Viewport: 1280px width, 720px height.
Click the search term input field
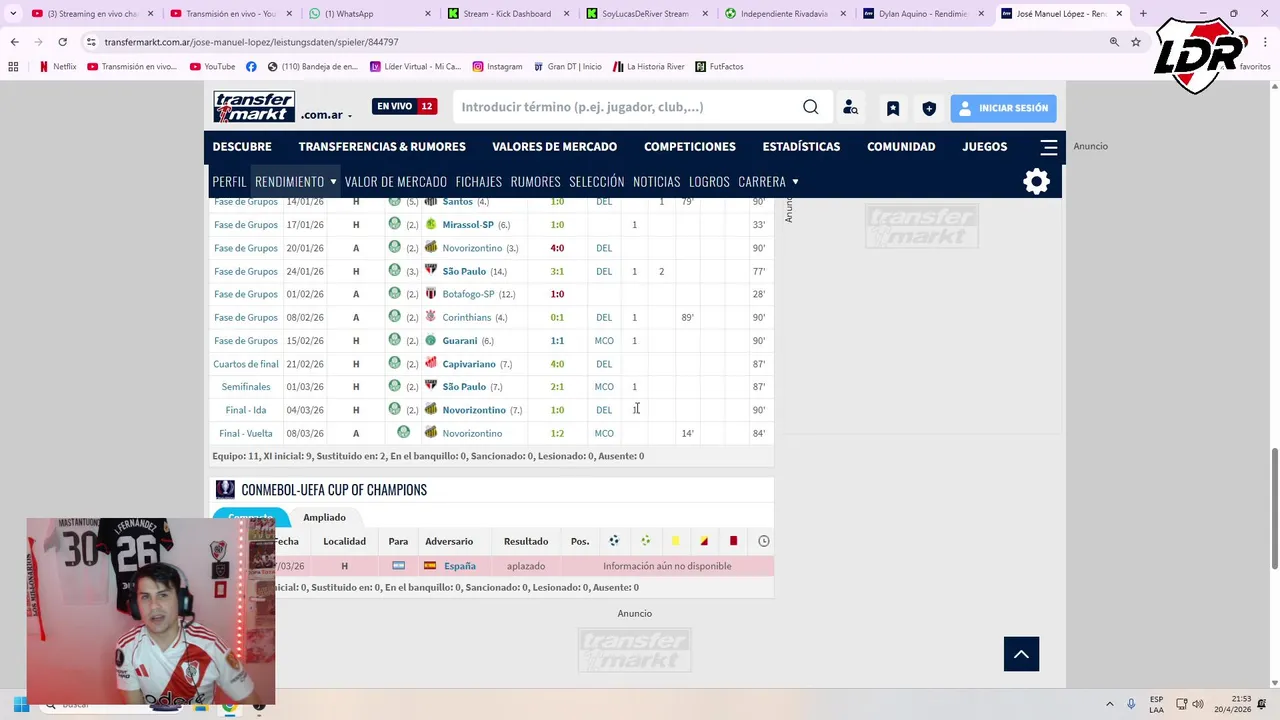(x=628, y=107)
